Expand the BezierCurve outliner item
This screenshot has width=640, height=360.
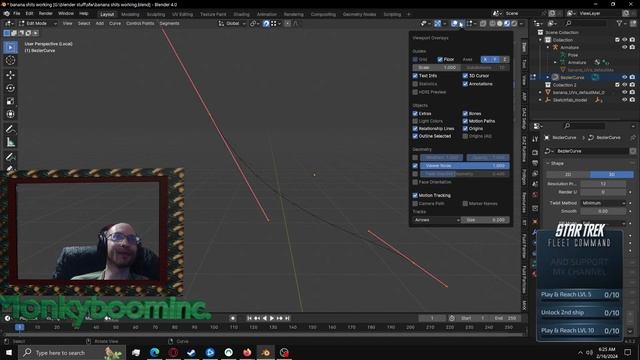[x=548, y=78]
